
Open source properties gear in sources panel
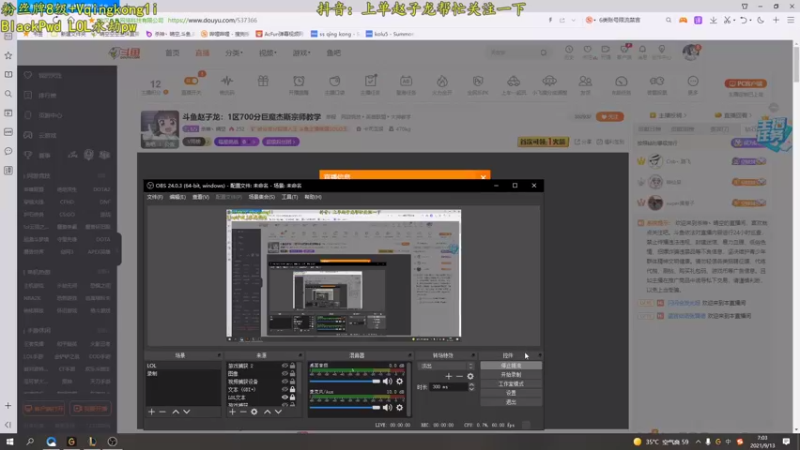254,412
